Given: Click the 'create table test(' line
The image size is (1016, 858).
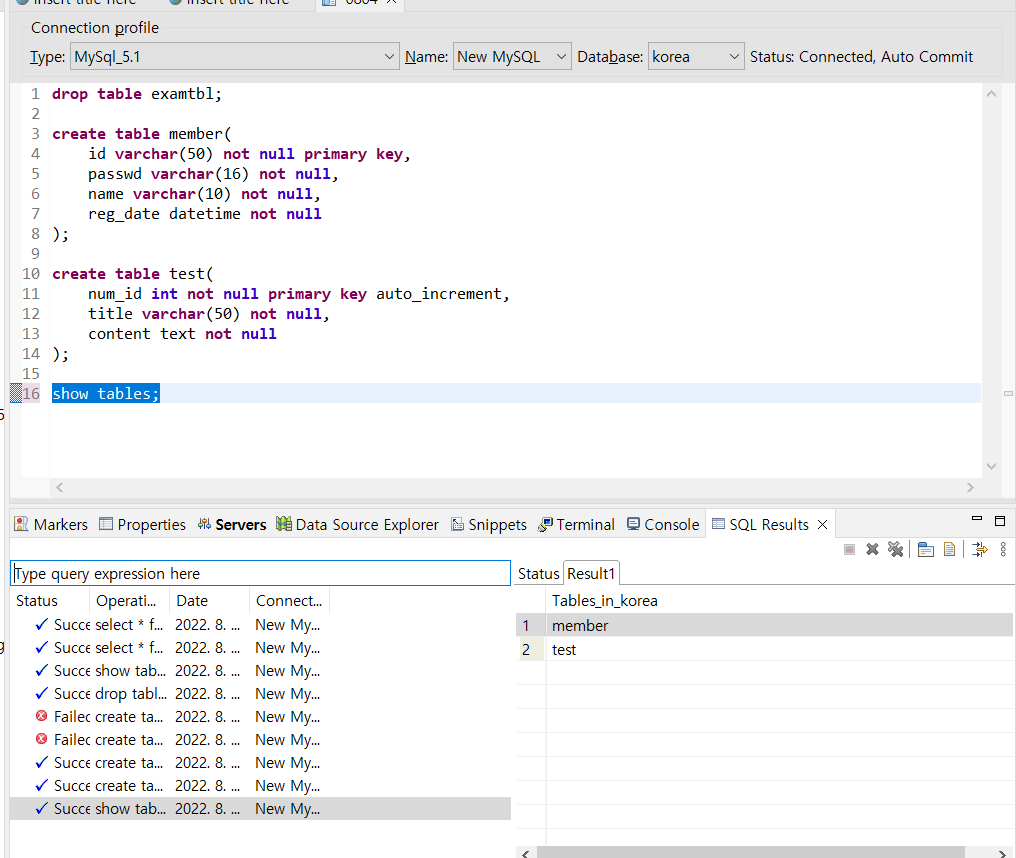Looking at the screenshot, I should [x=132, y=273].
